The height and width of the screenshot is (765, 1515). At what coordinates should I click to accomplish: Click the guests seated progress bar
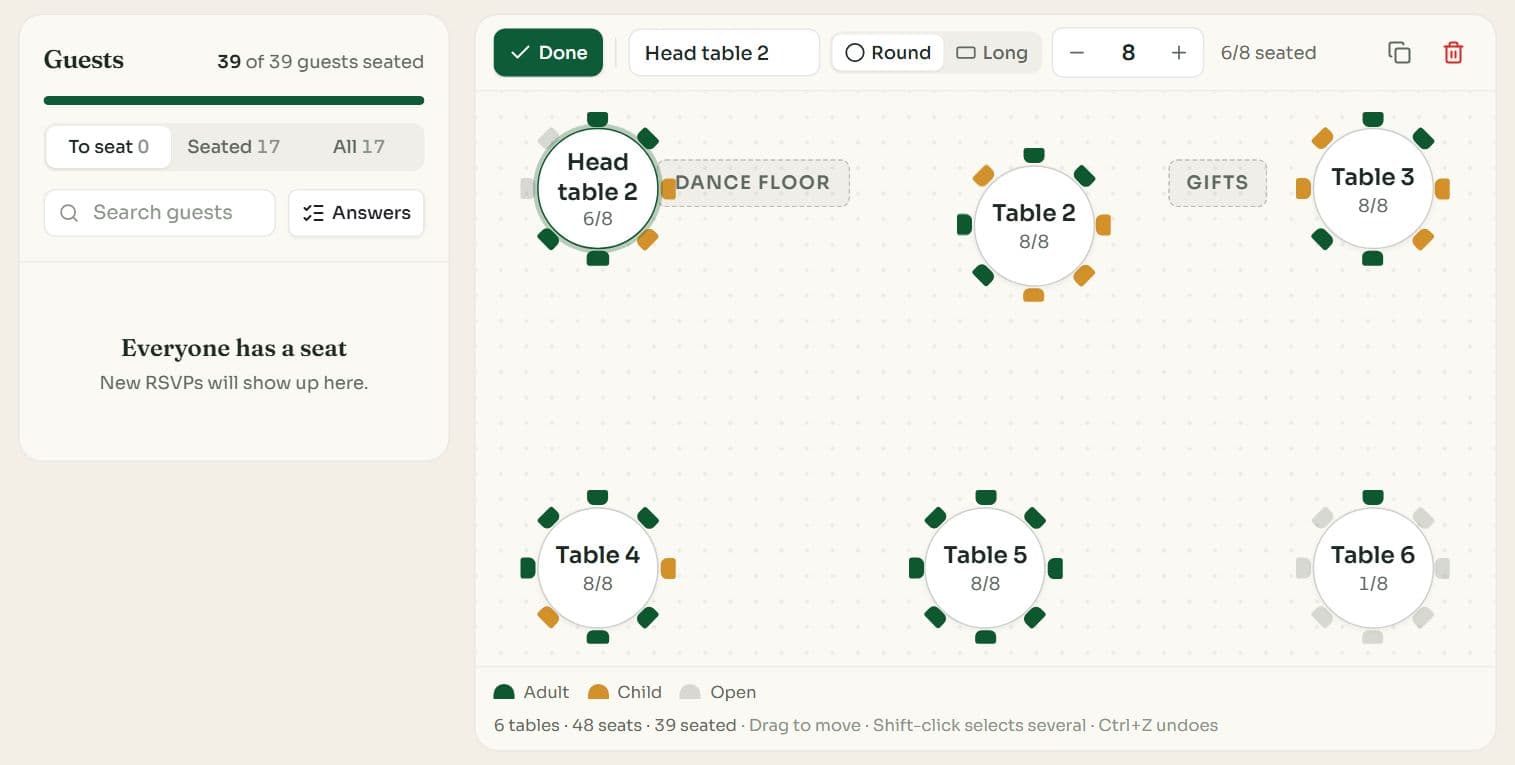[x=234, y=100]
